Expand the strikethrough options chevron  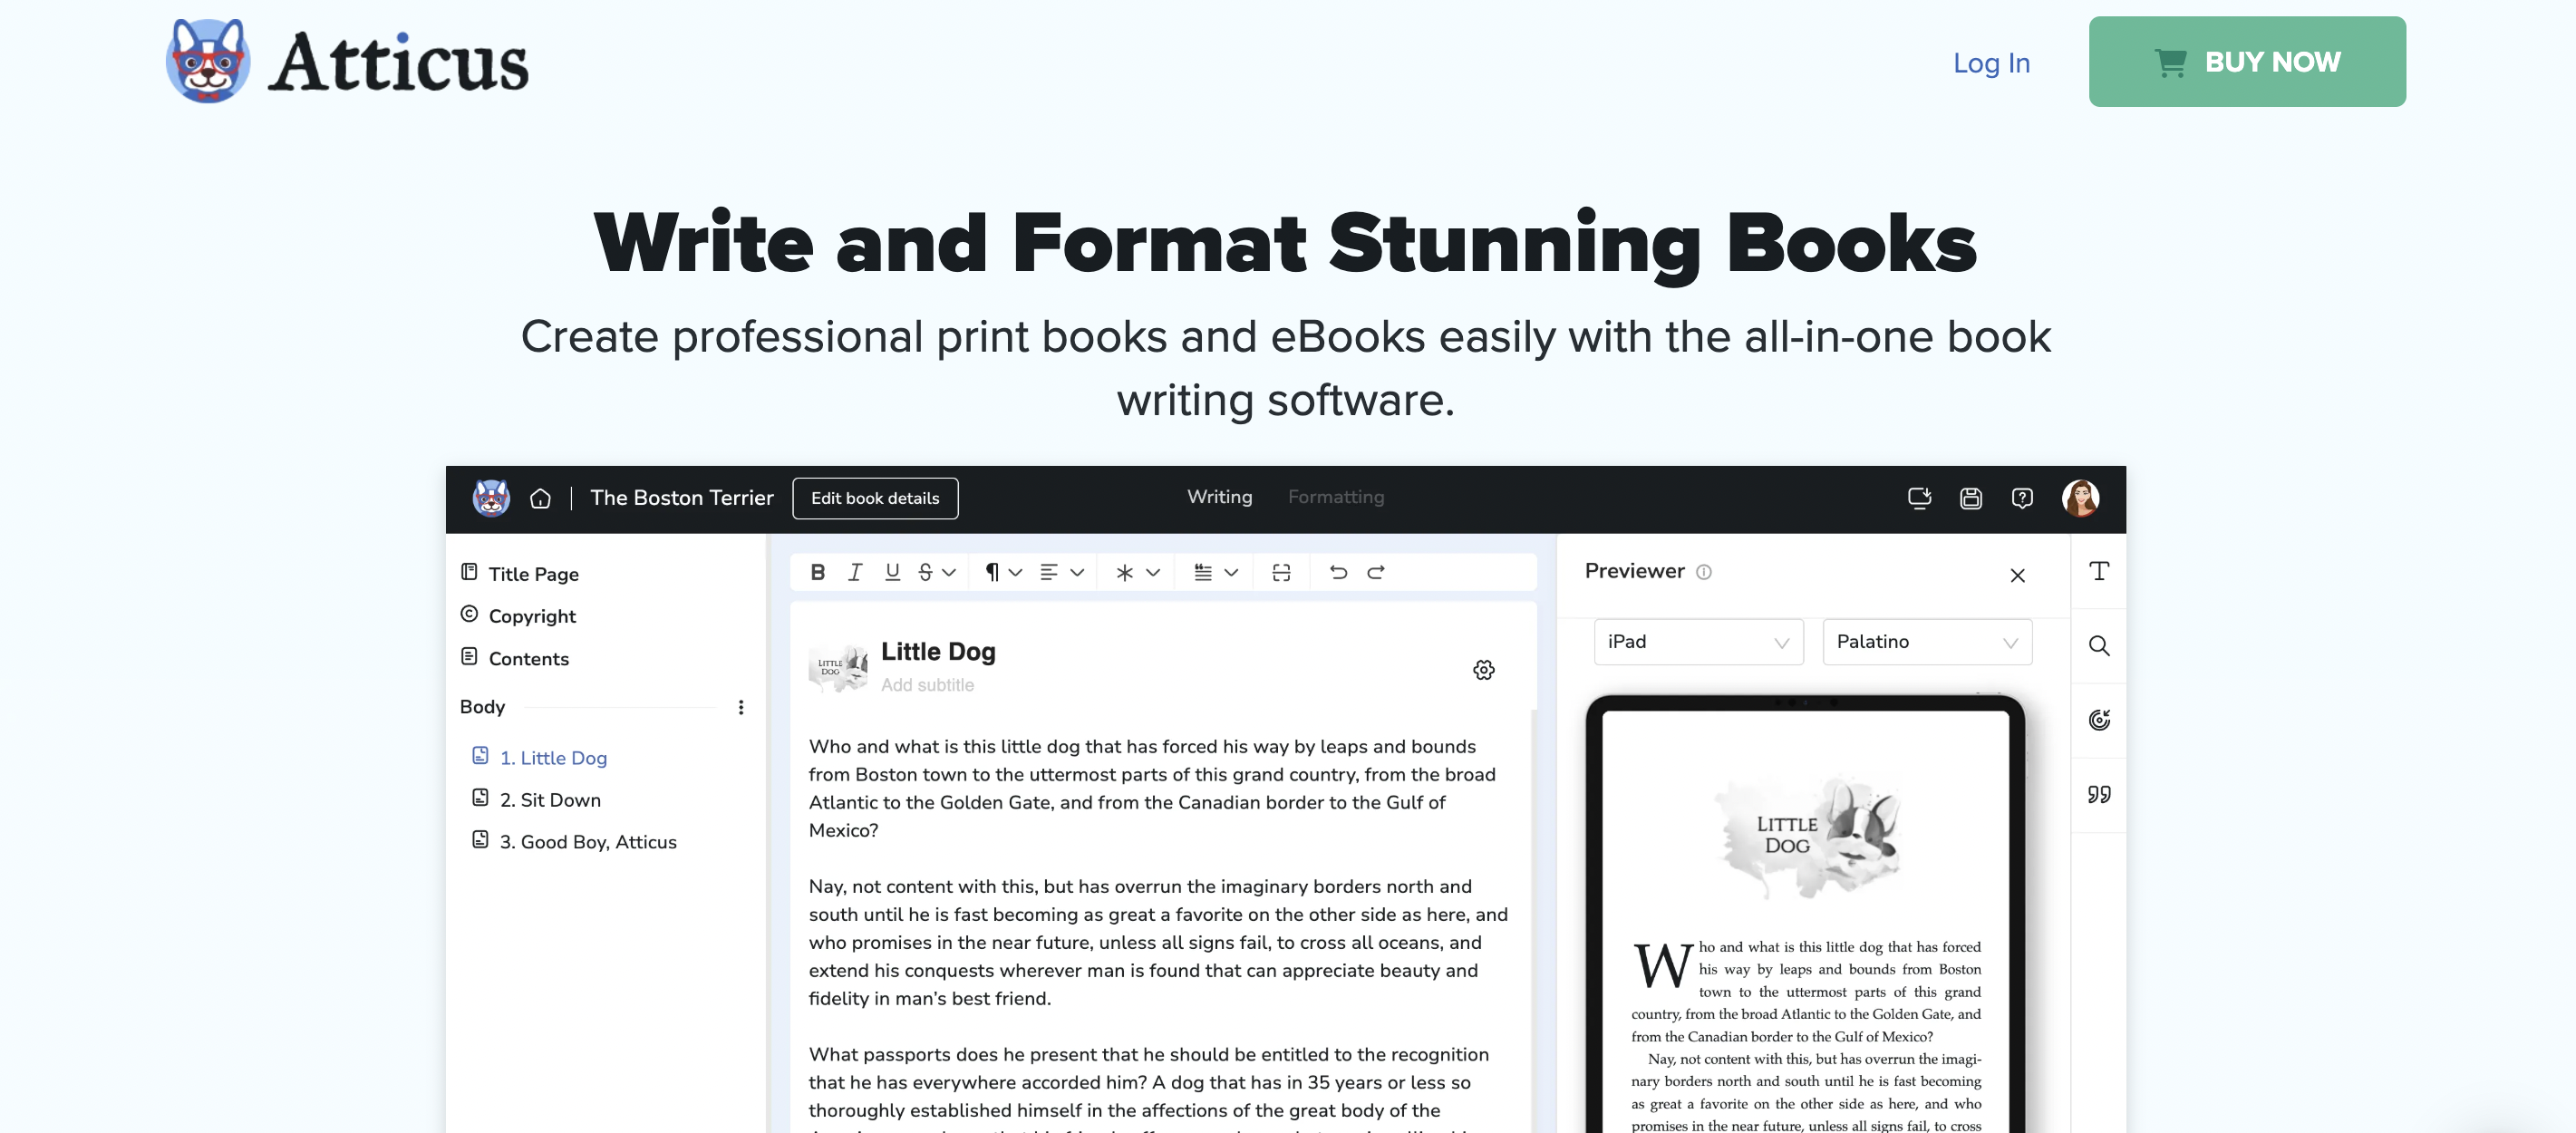(x=949, y=572)
